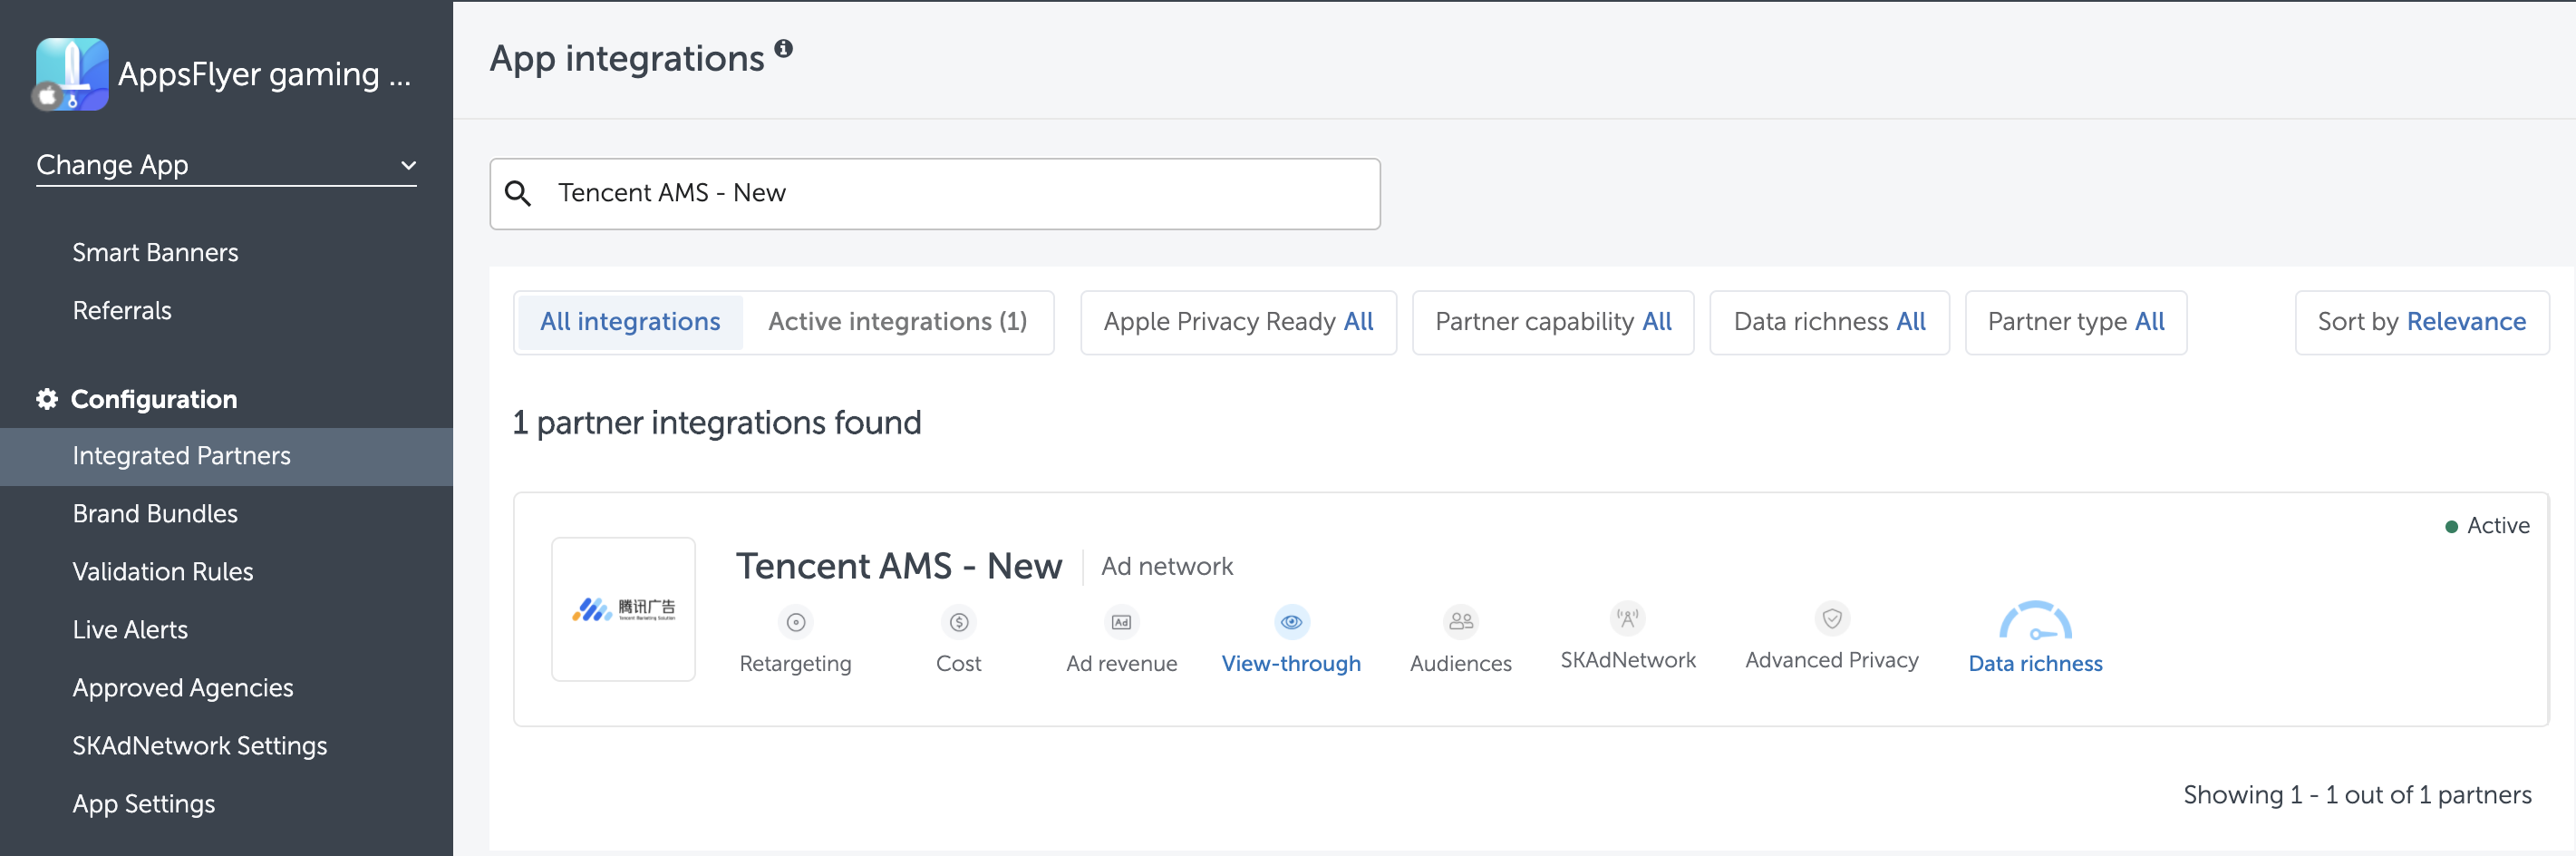
Task: Open Sort by Relevance dropdown
Action: pyautogui.click(x=2421, y=322)
